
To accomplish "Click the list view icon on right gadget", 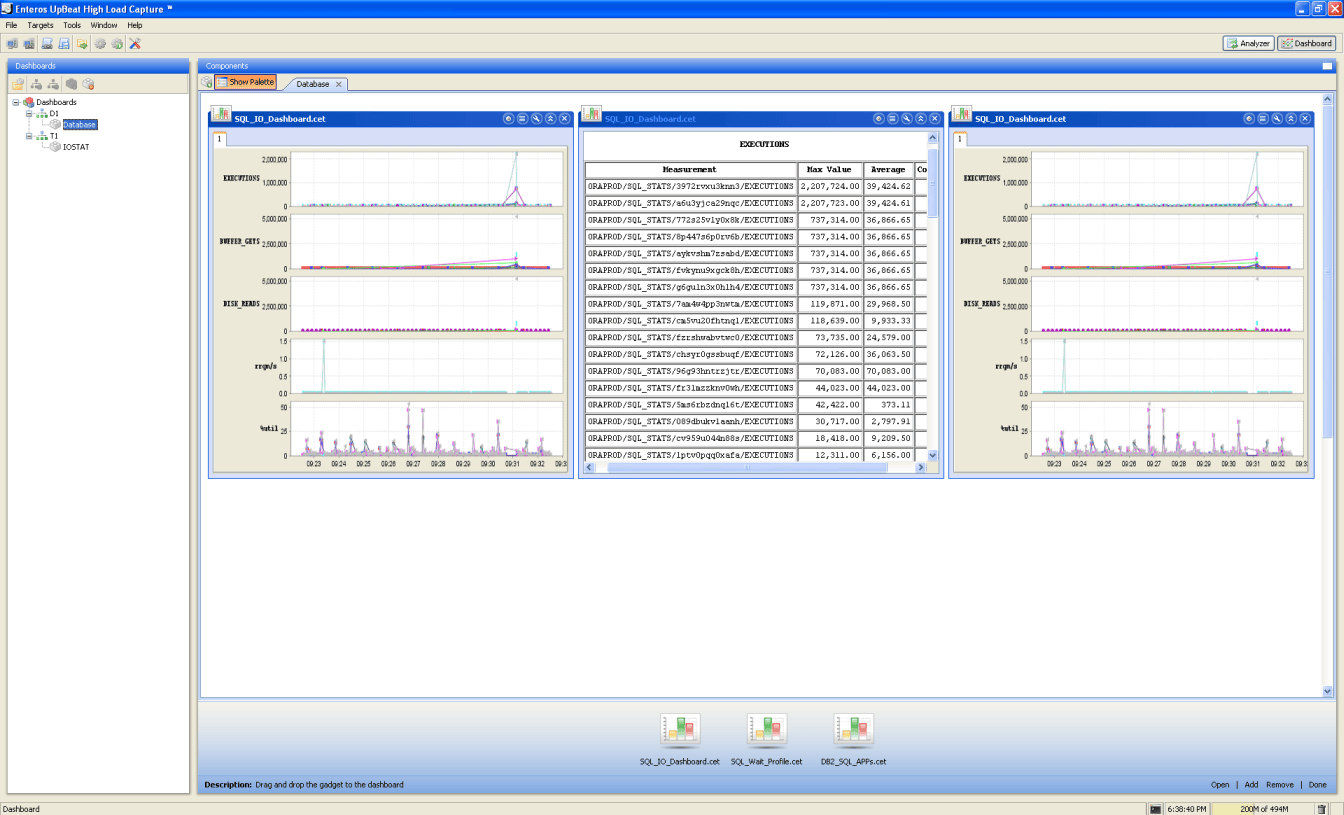I will pos(1263,118).
